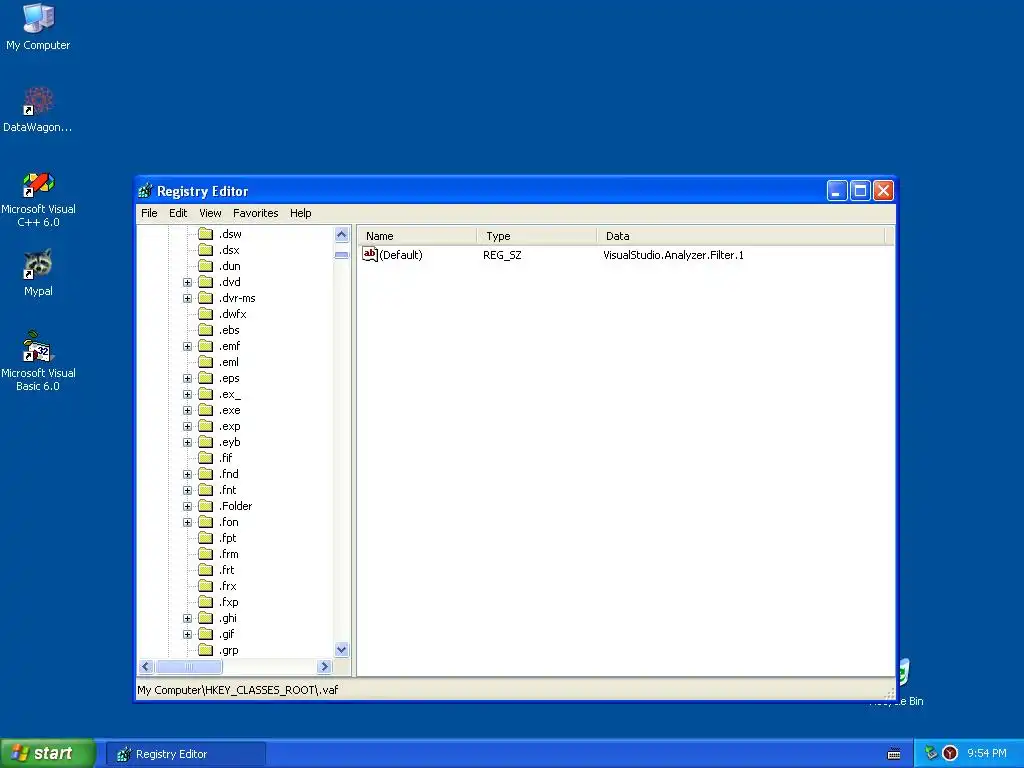The height and width of the screenshot is (768, 1024).
Task: Click tree scrollbar up arrow
Action: pyautogui.click(x=342, y=234)
